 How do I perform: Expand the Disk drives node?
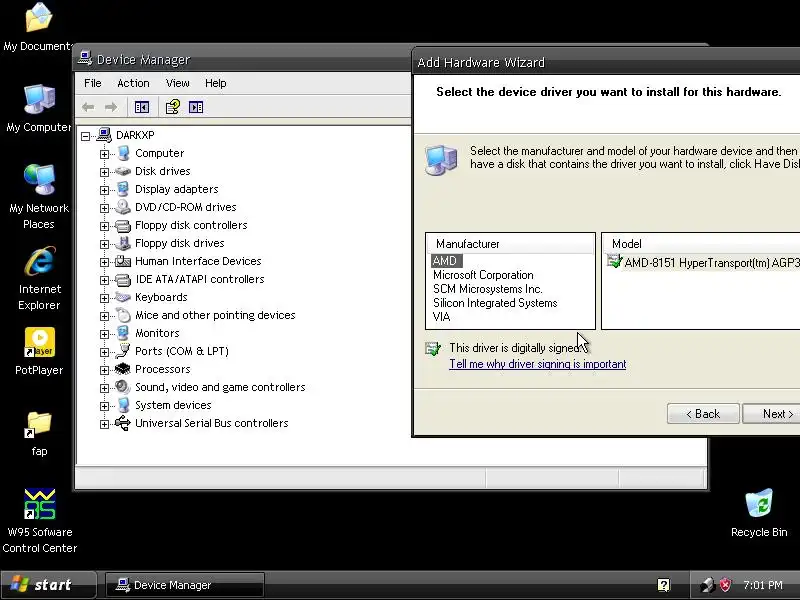pos(105,172)
